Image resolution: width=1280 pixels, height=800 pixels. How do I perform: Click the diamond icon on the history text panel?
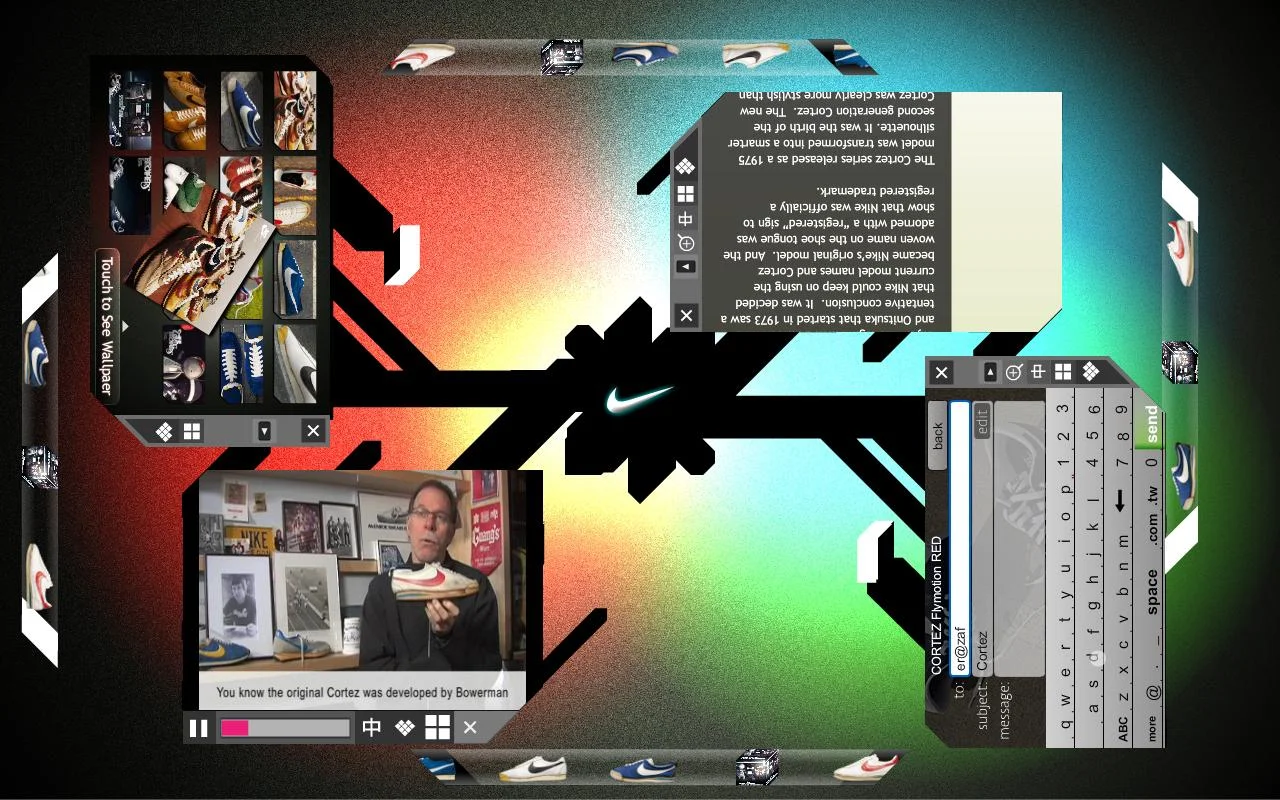685,166
